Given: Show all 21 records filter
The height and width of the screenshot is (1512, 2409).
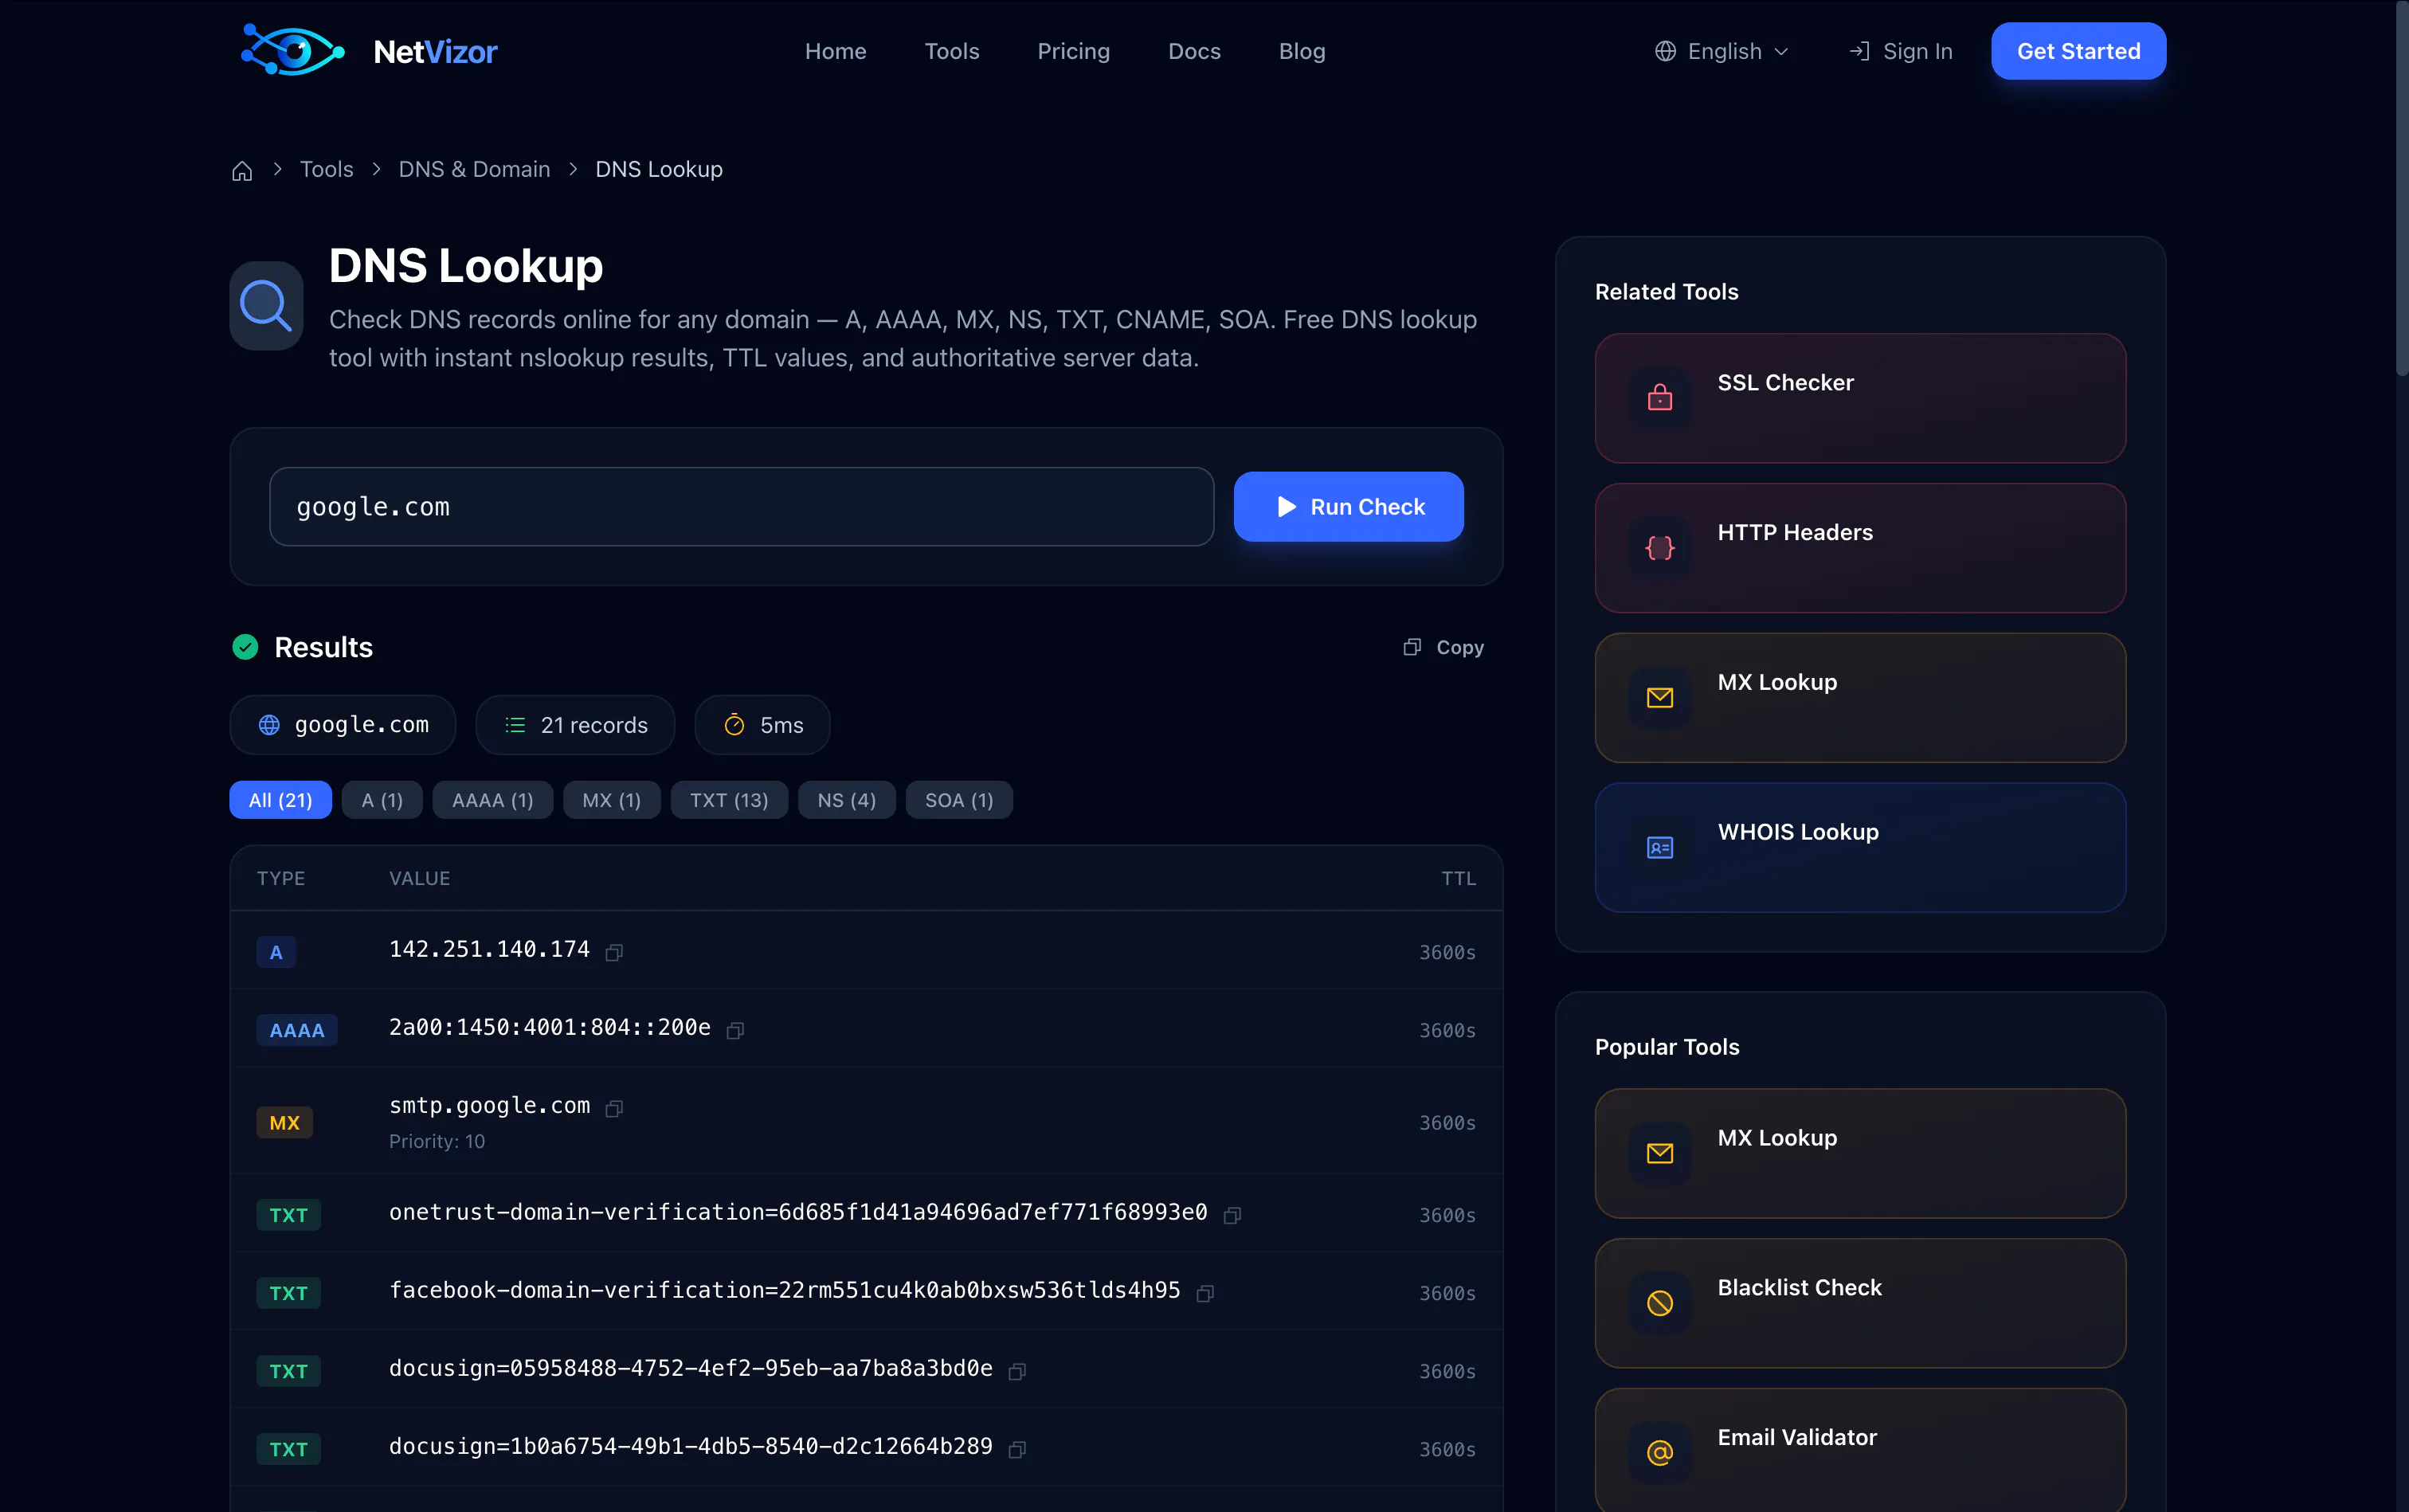Looking at the screenshot, I should tap(280, 800).
